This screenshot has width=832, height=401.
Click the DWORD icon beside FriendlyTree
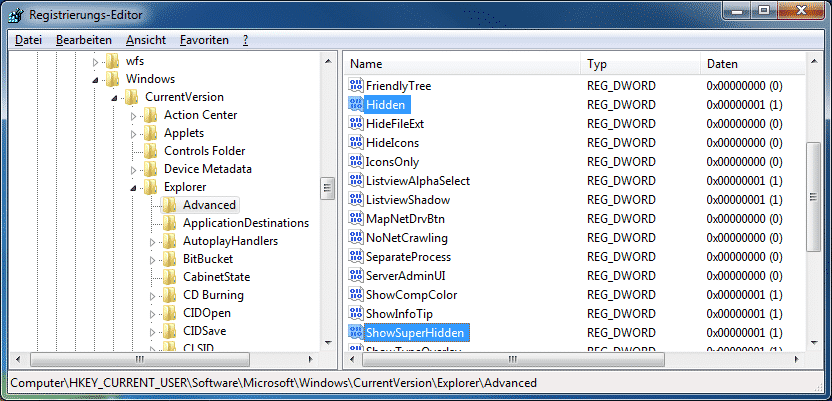pos(356,85)
